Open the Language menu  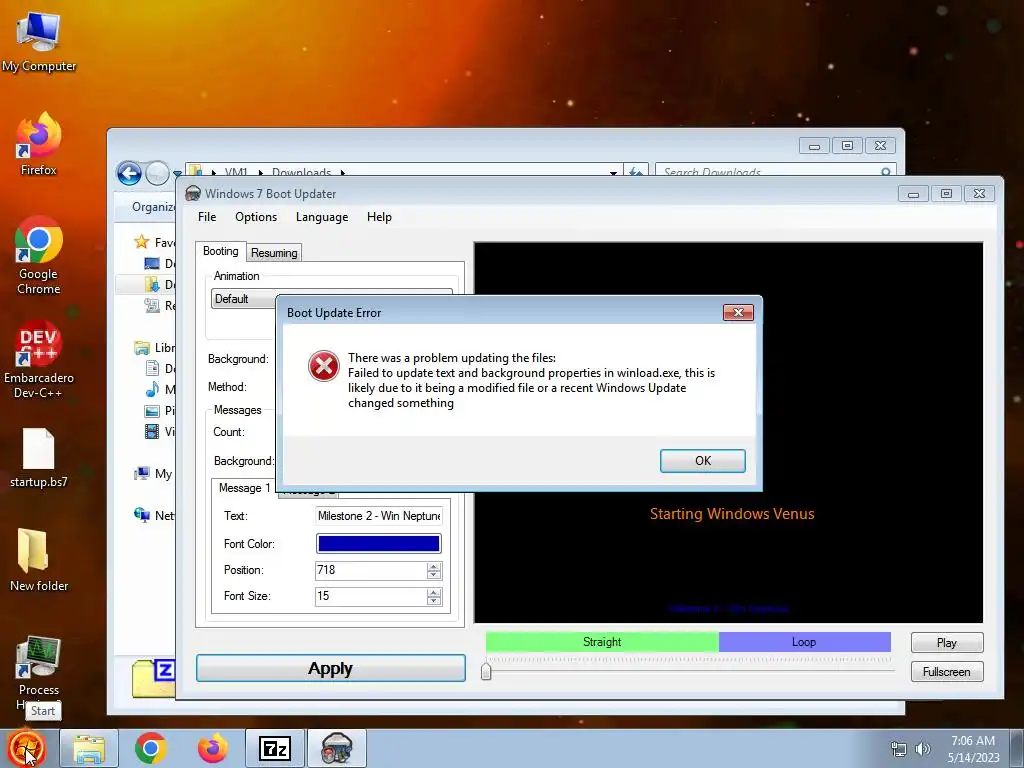(322, 217)
